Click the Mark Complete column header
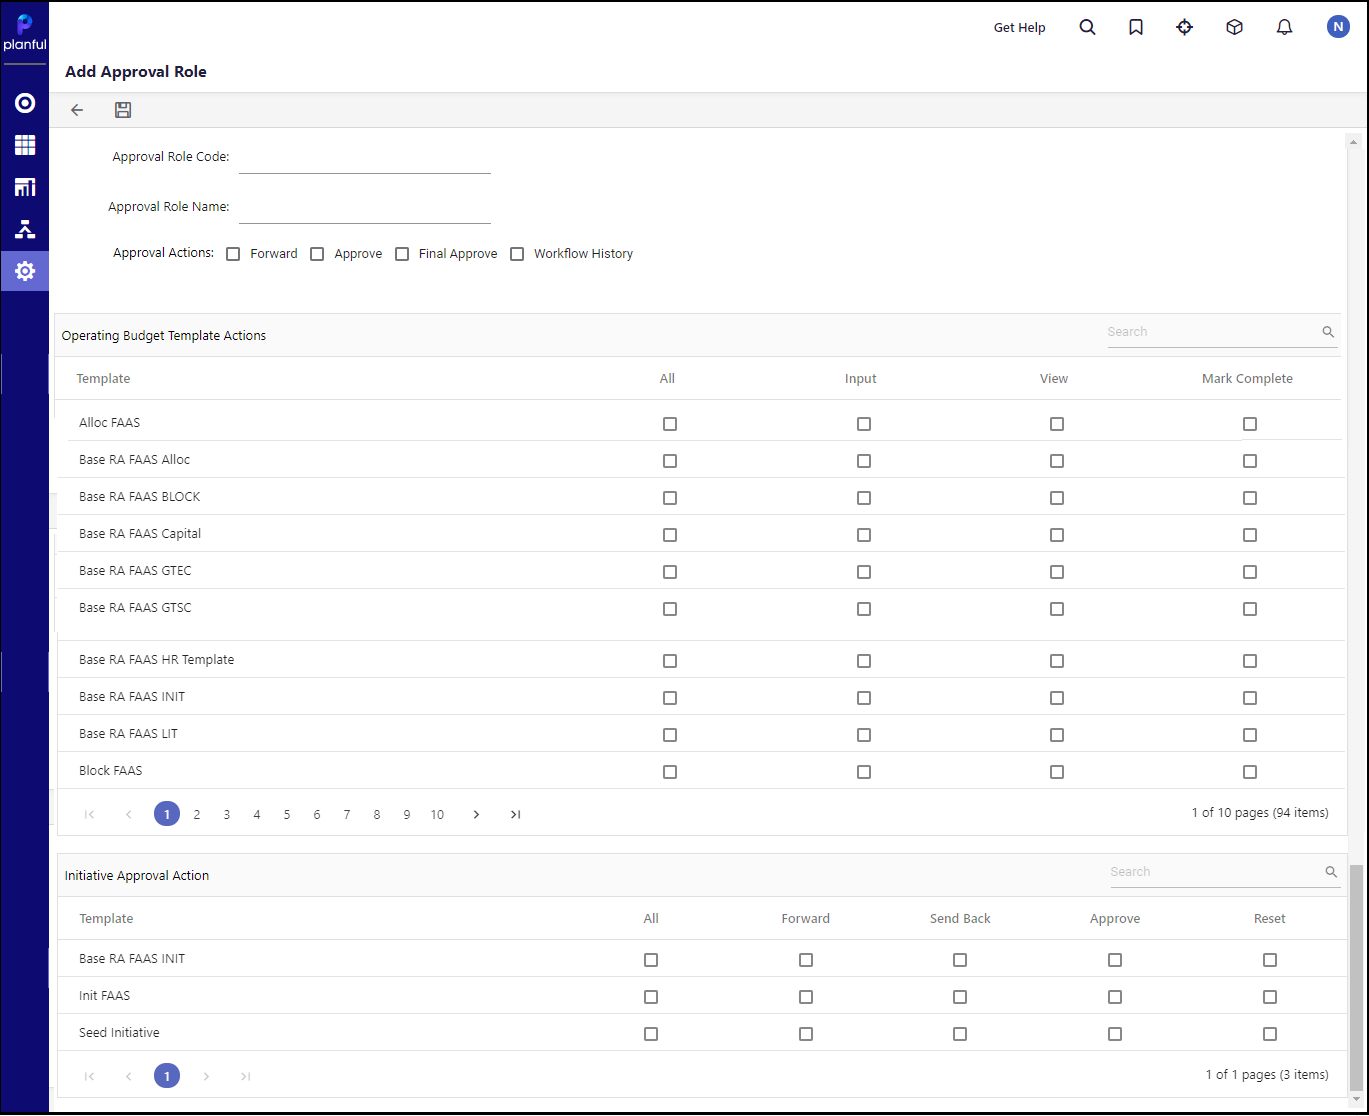Image resolution: width=1369 pixels, height=1116 pixels. click(1247, 379)
